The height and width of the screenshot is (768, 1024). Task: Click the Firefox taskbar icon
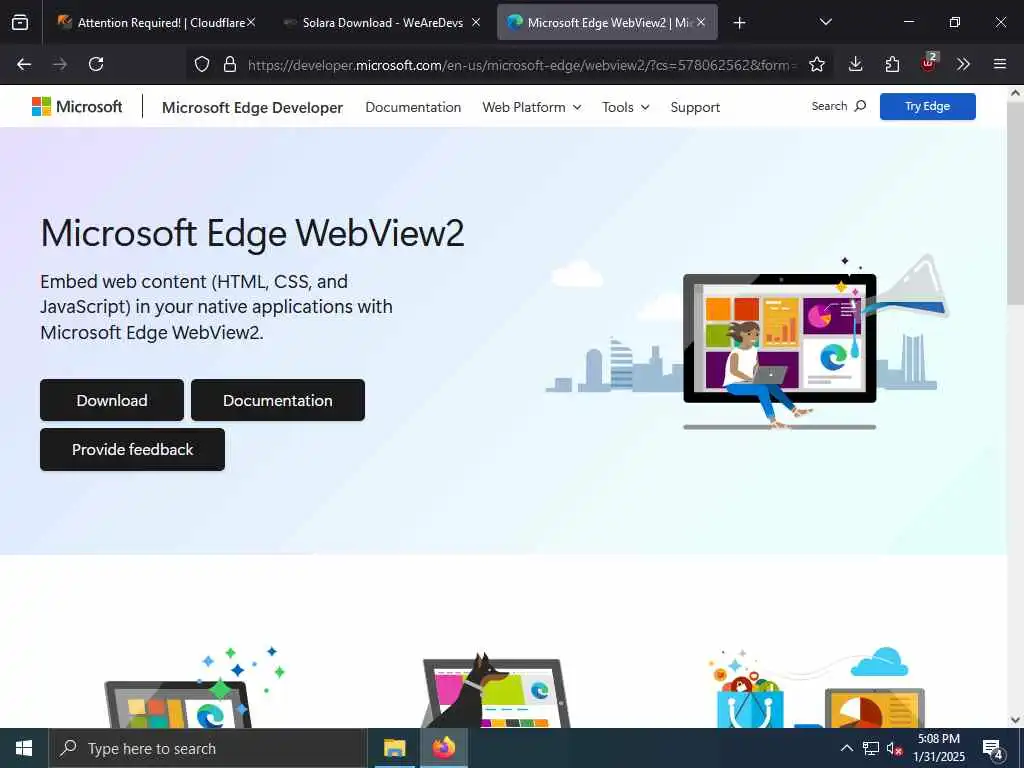pos(443,748)
